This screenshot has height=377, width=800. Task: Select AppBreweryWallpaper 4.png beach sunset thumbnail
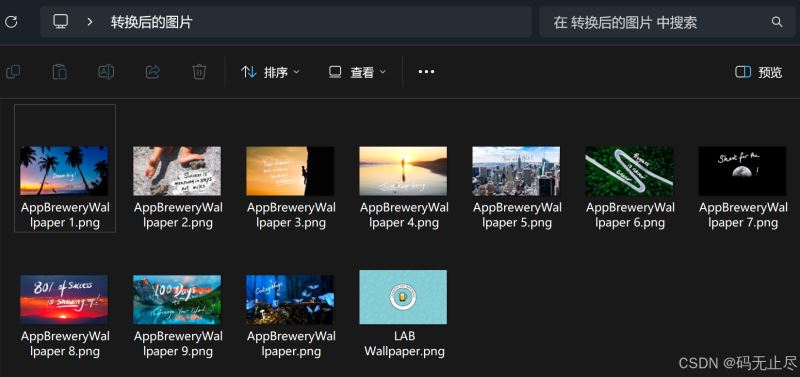[403, 171]
